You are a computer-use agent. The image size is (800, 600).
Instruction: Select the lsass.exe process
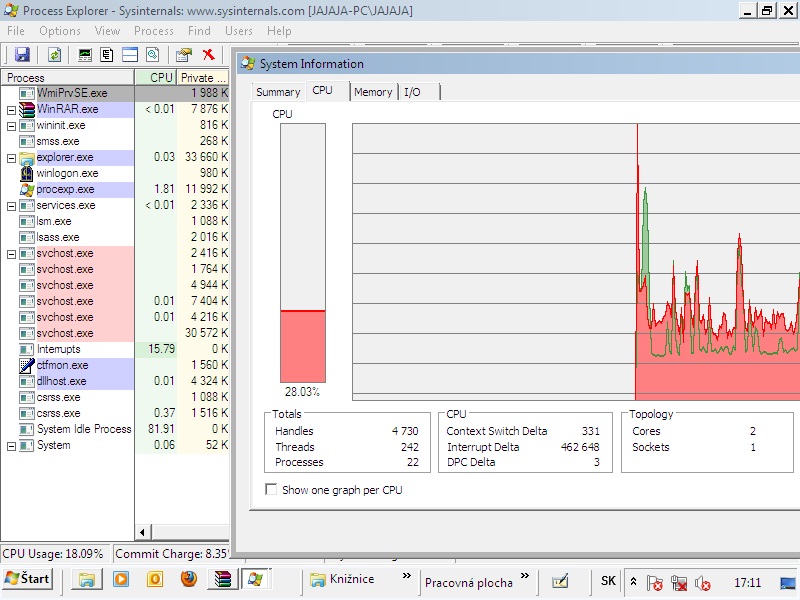[115, 237]
